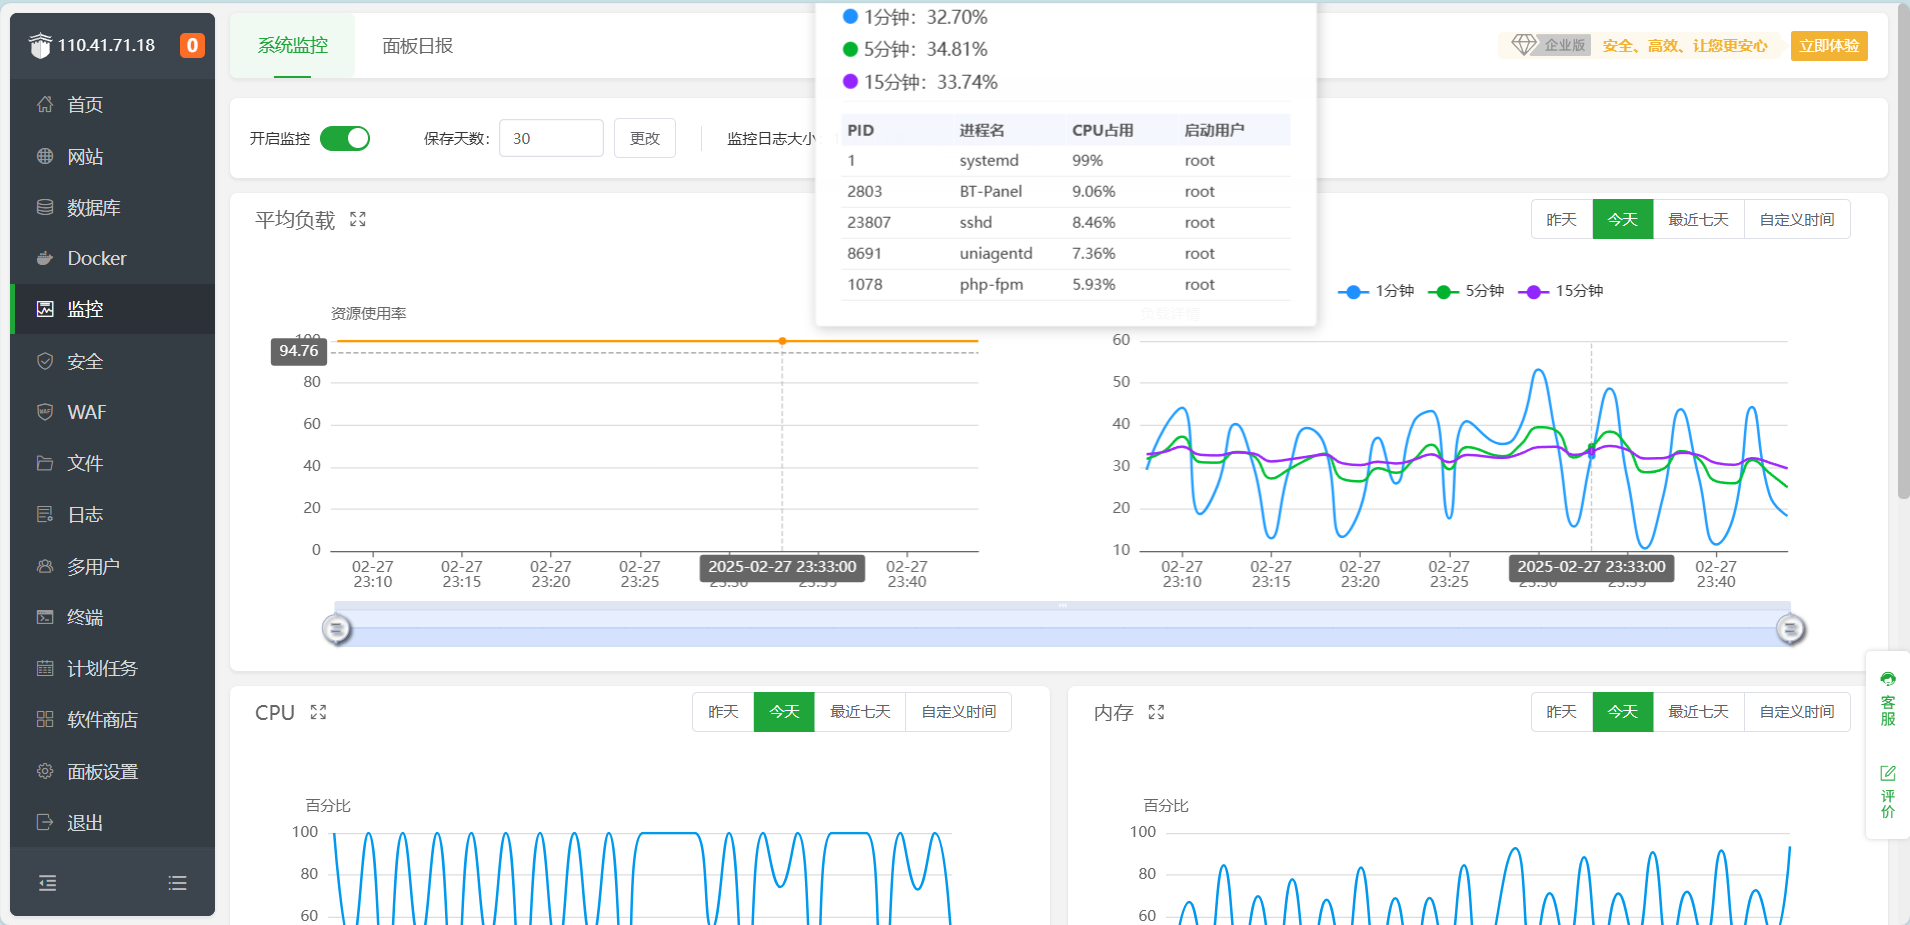This screenshot has width=1910, height=925.
Task: Select 今天 for CPU chart
Action: 784,712
